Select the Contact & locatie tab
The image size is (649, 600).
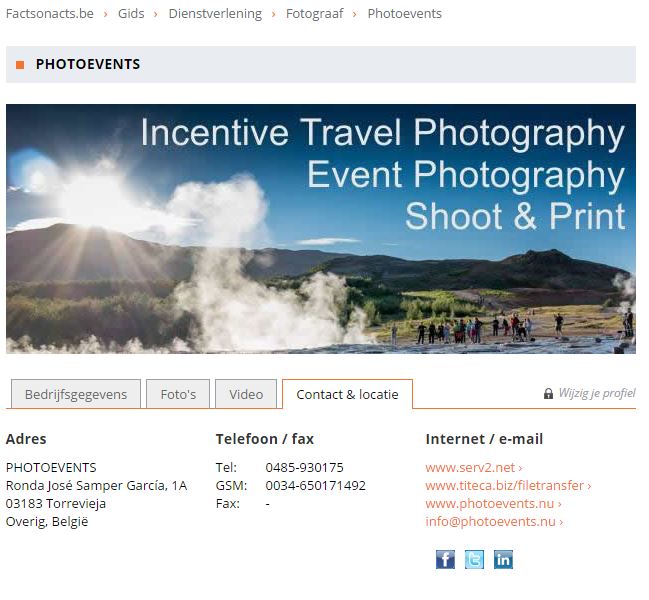tap(347, 394)
